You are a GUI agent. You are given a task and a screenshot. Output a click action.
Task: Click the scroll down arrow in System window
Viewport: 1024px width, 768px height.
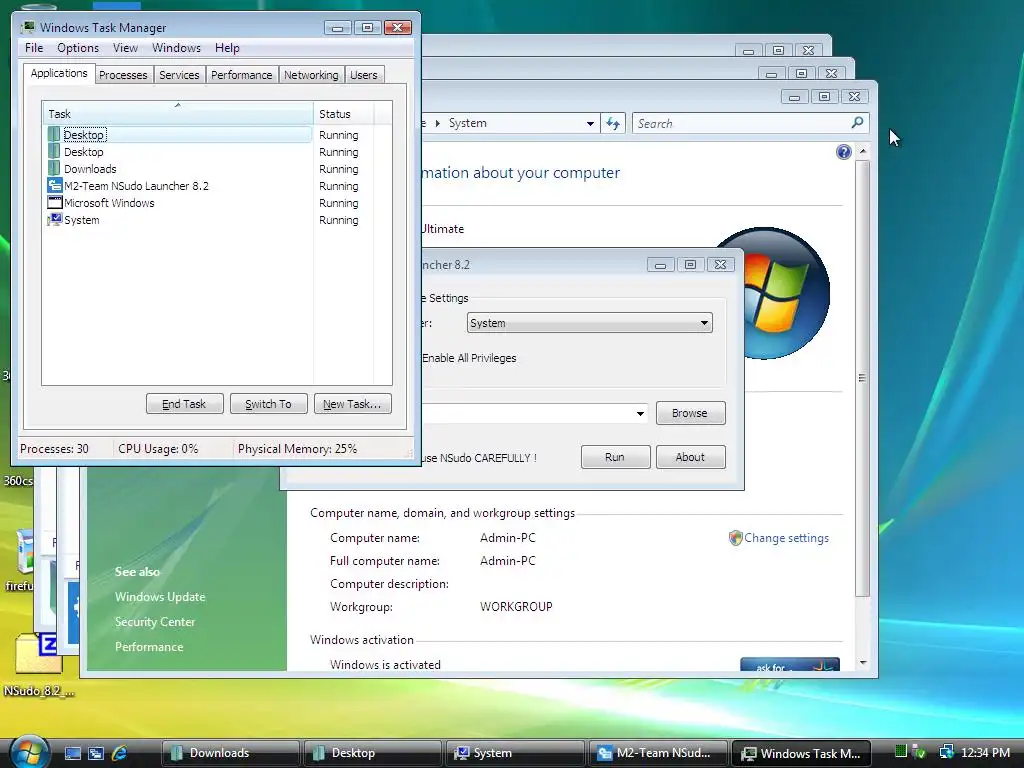point(863,663)
